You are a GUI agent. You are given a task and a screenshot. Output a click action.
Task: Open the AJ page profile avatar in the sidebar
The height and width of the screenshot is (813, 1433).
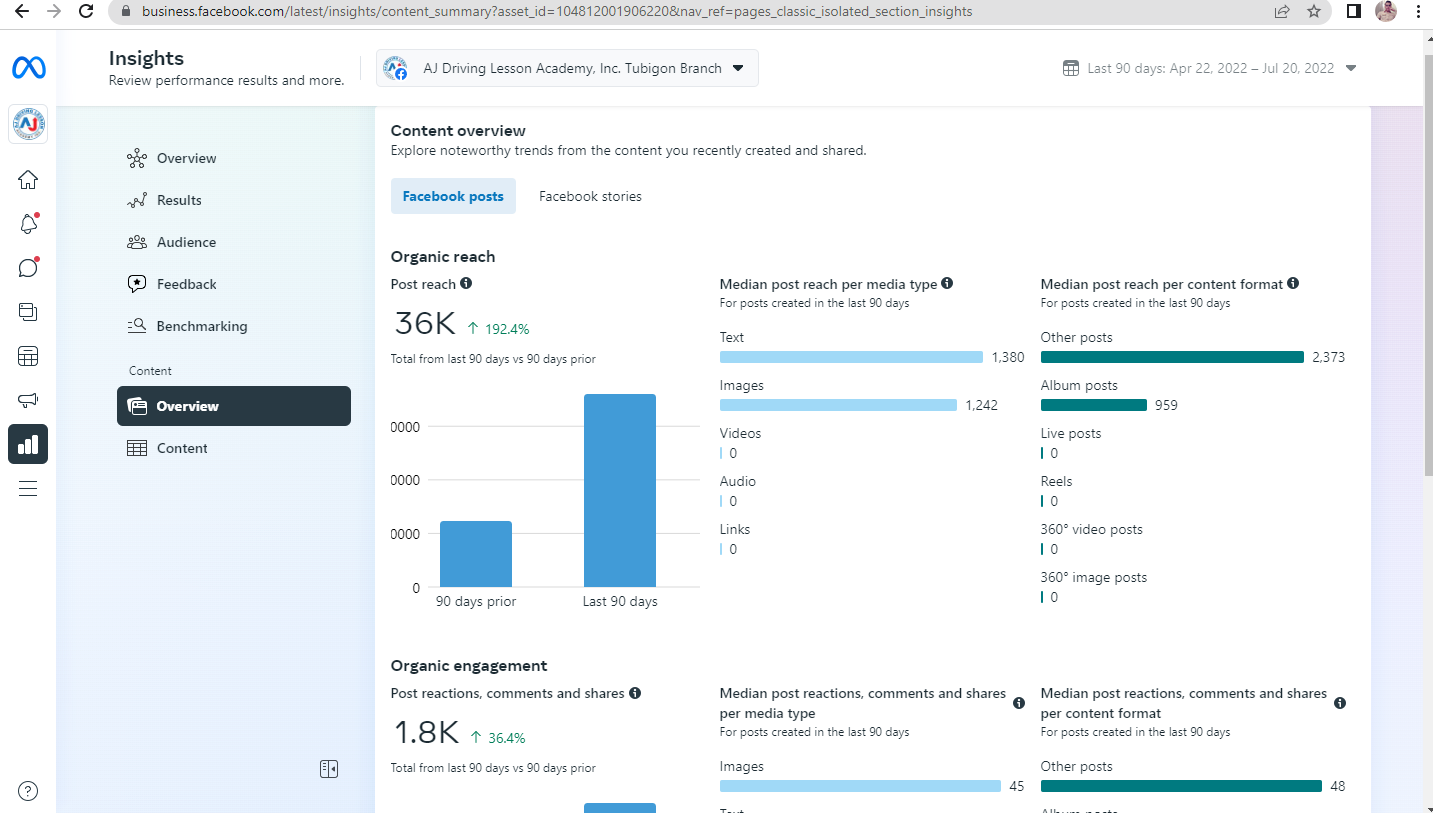[x=28, y=124]
